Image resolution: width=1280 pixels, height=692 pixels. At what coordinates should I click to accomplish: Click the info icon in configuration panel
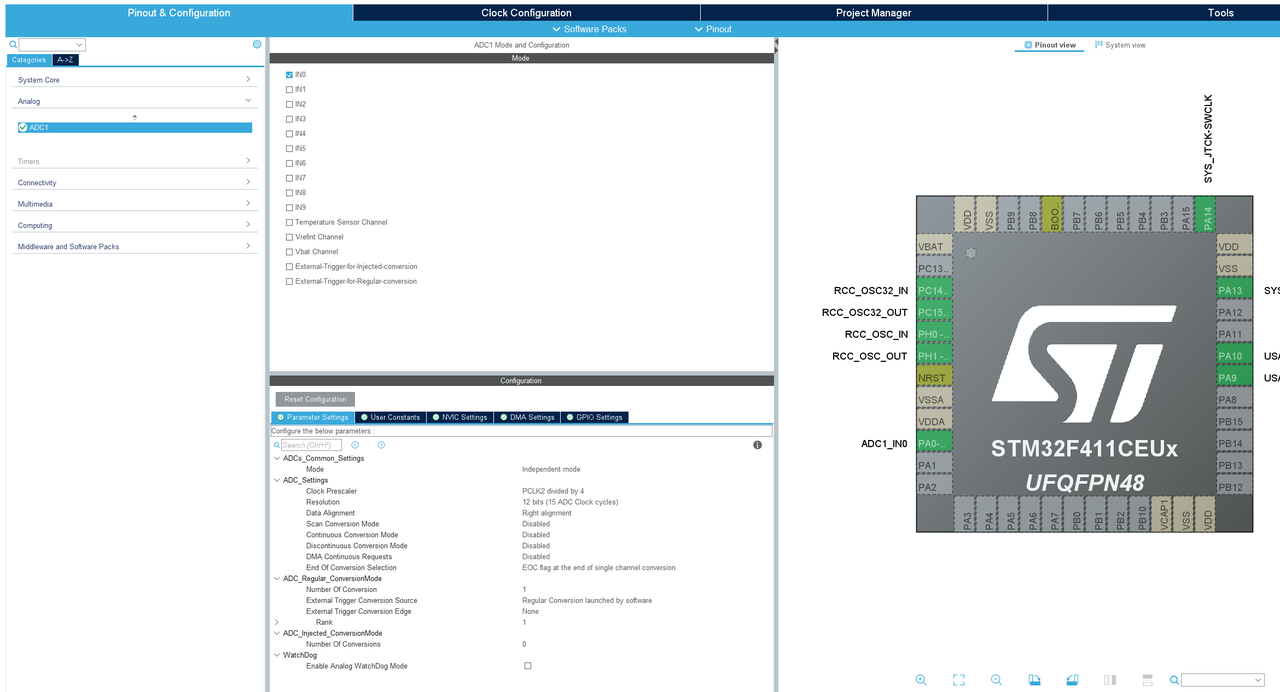point(757,444)
